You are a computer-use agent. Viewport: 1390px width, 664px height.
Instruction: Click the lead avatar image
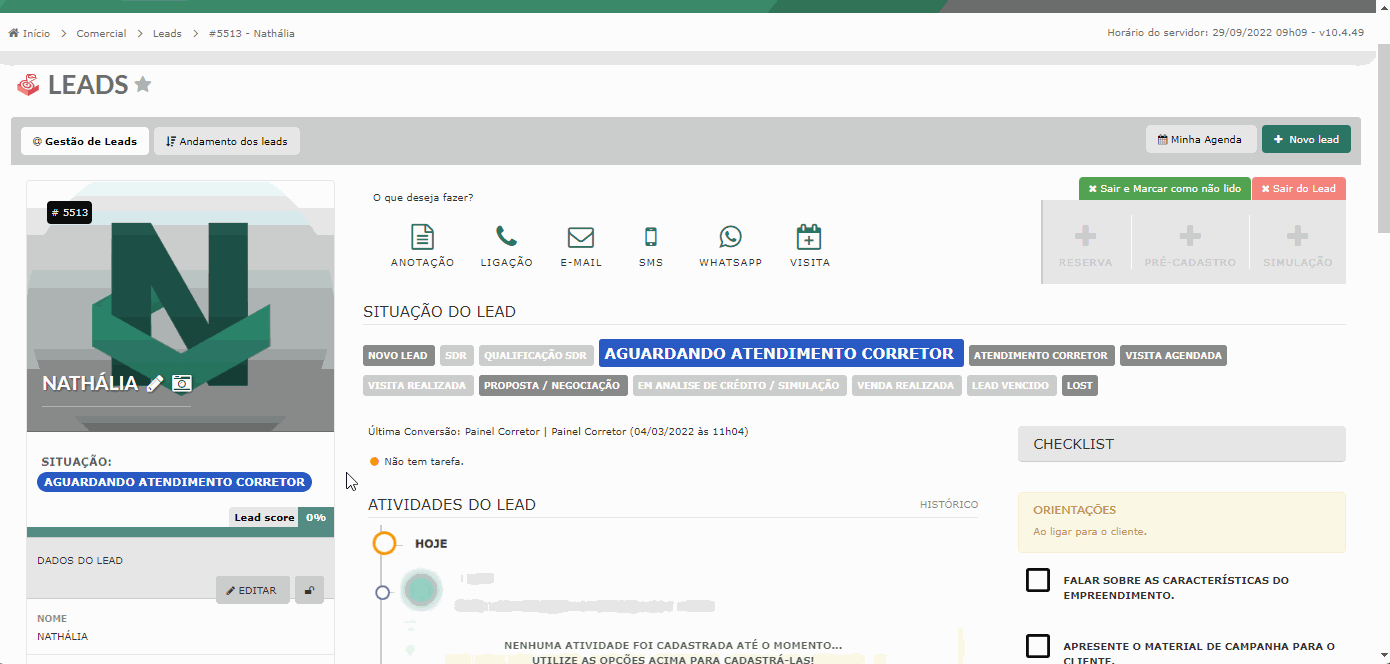pos(181,306)
